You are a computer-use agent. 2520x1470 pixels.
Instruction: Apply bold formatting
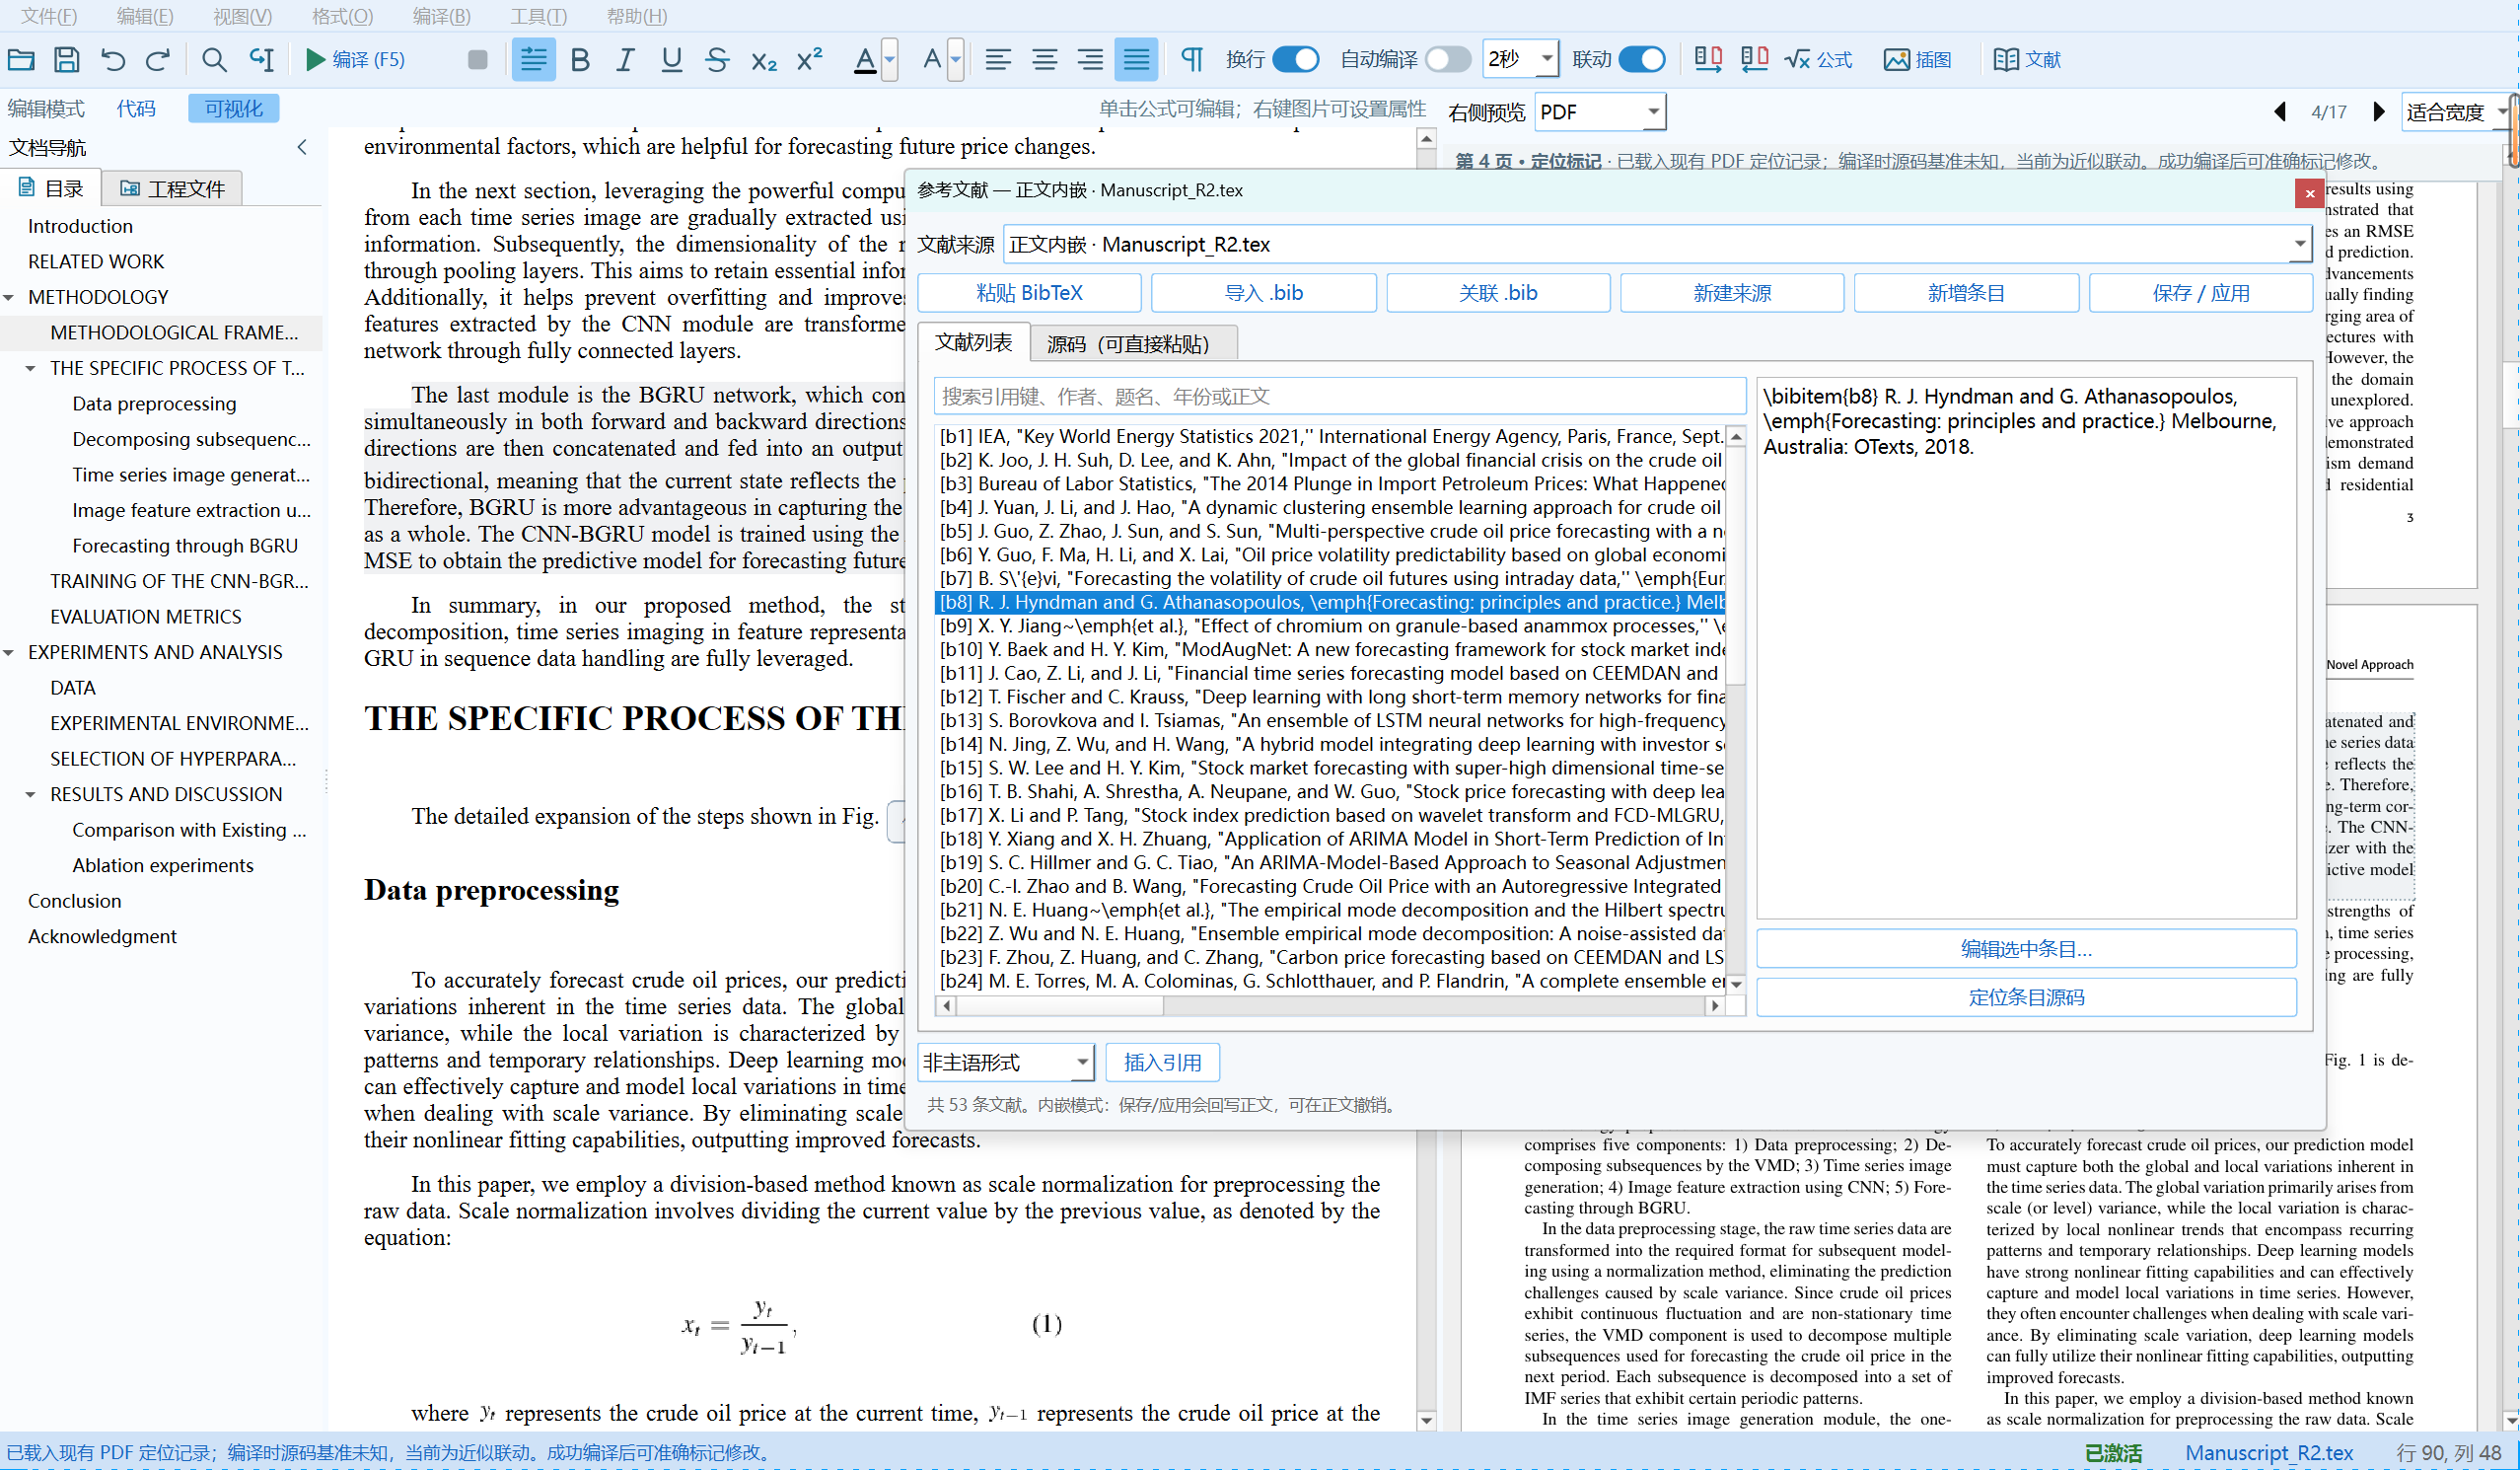(x=580, y=59)
